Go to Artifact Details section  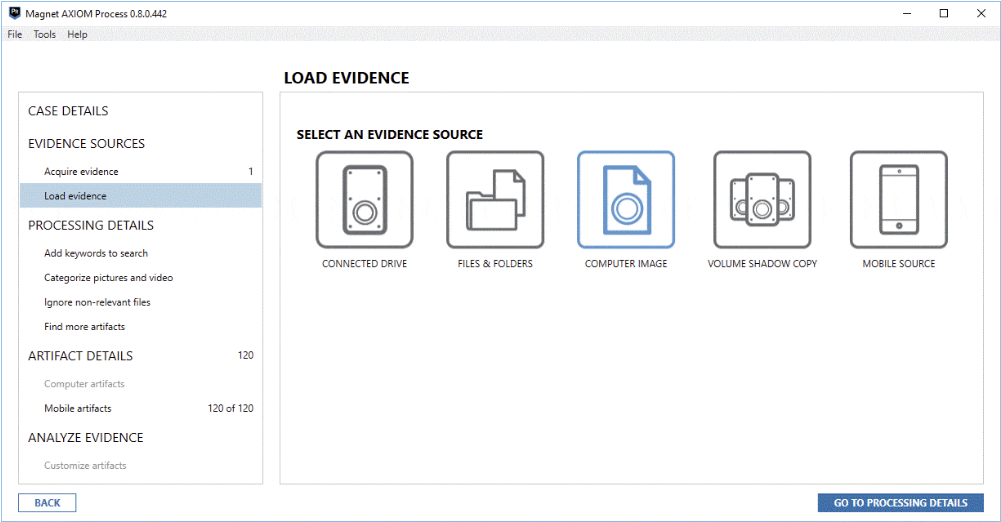(80, 356)
